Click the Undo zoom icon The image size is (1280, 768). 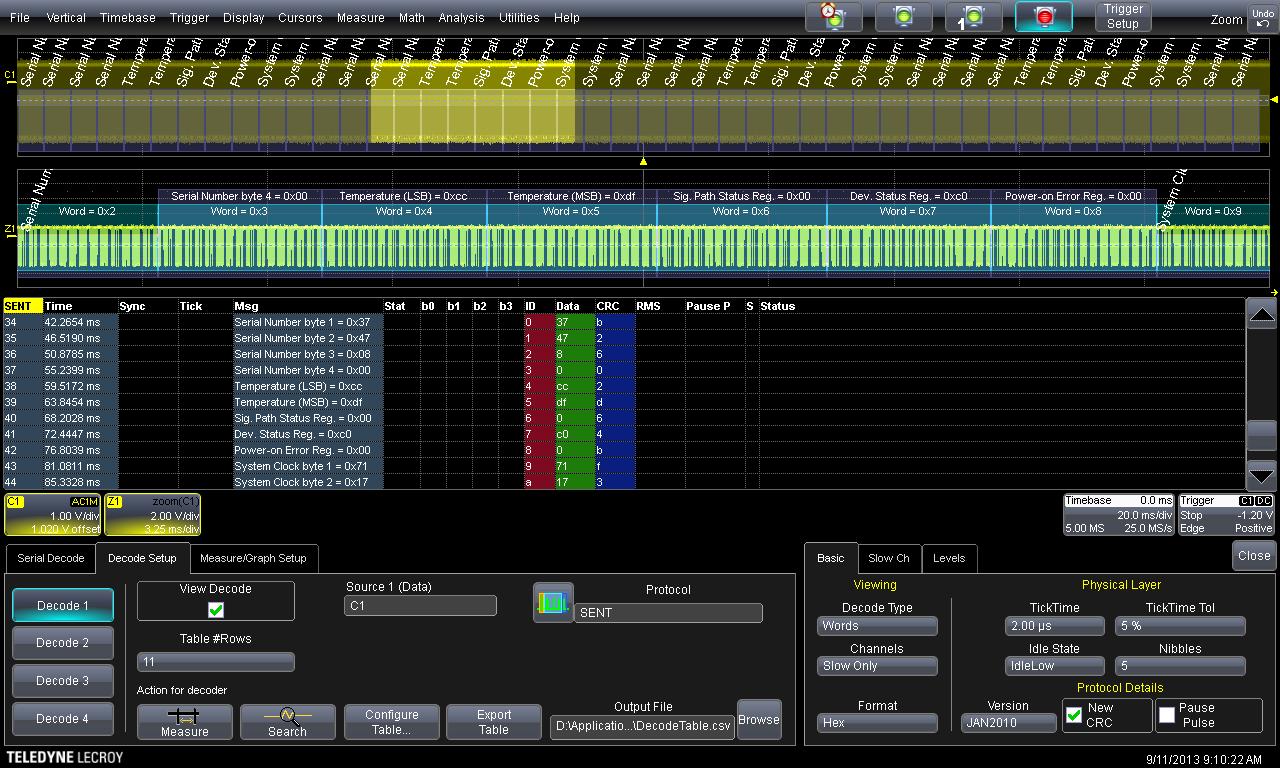tap(1262, 18)
